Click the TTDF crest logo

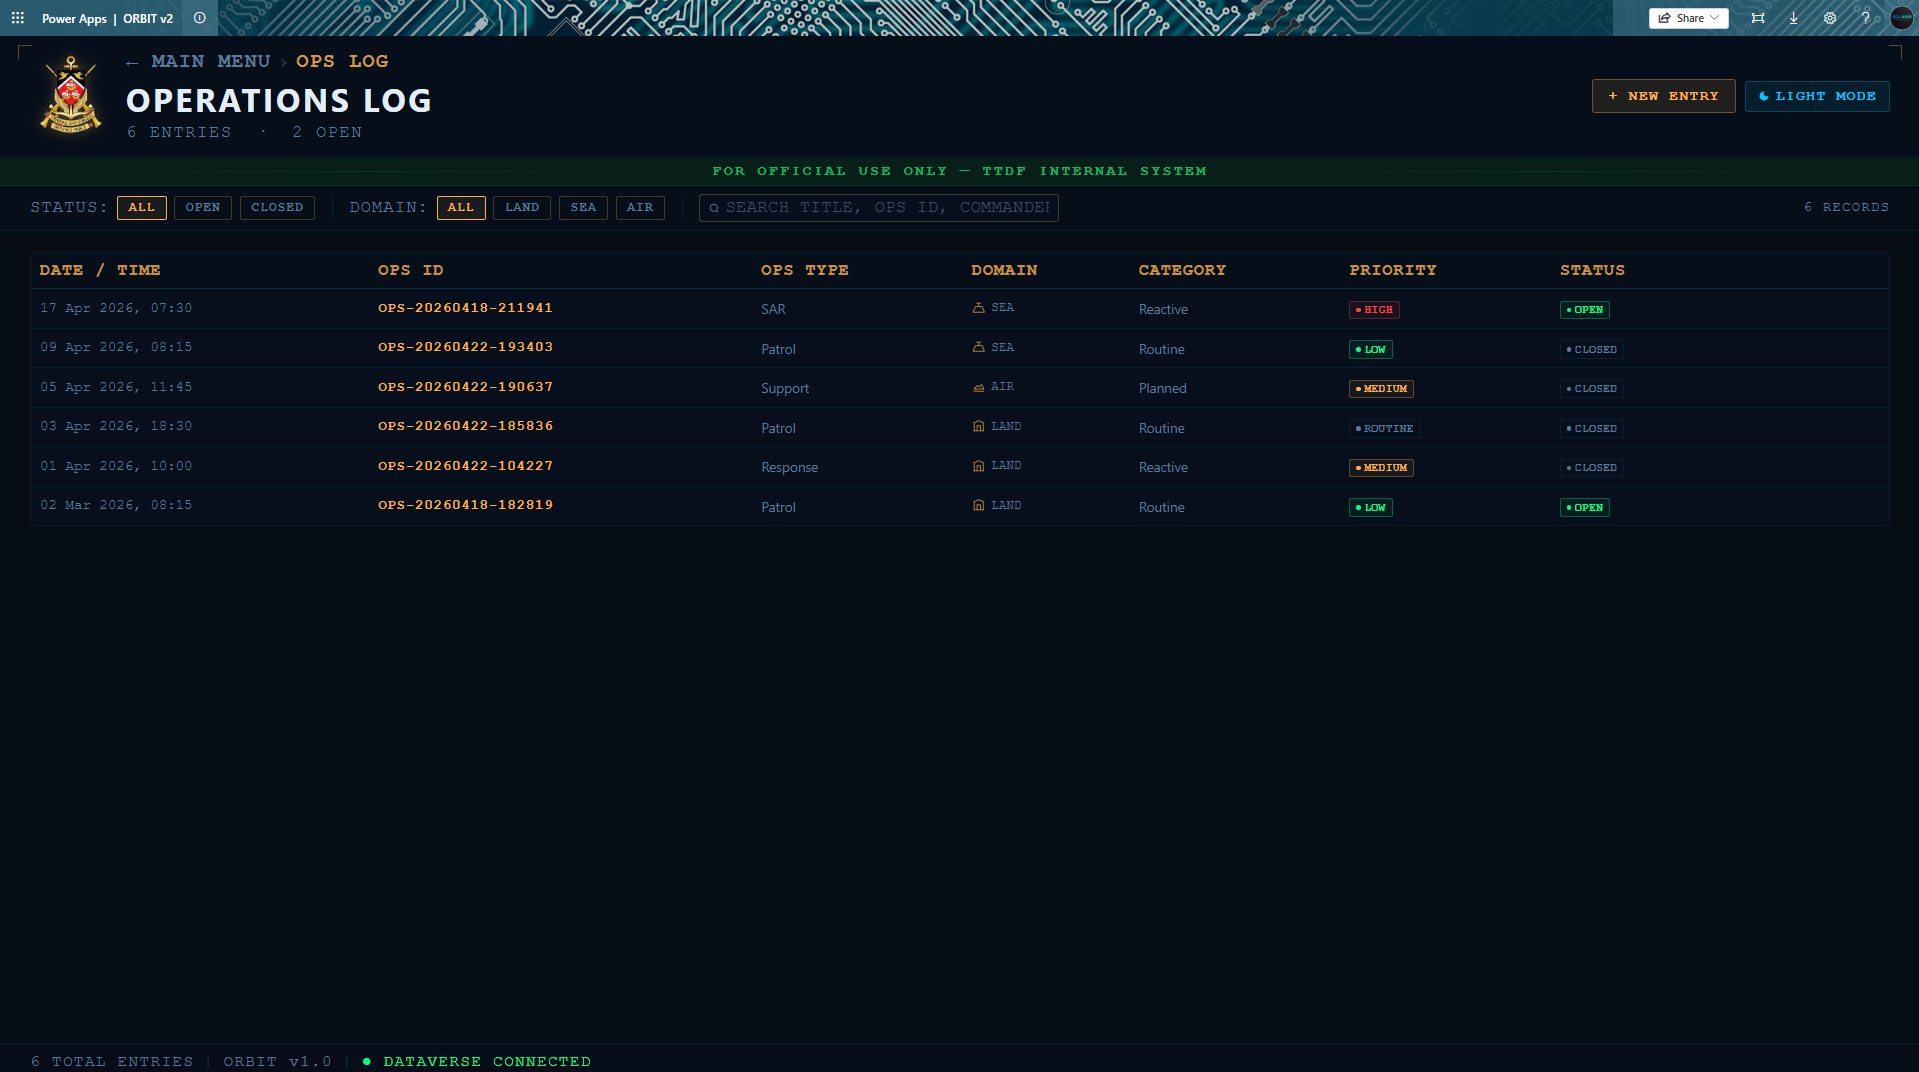point(71,95)
